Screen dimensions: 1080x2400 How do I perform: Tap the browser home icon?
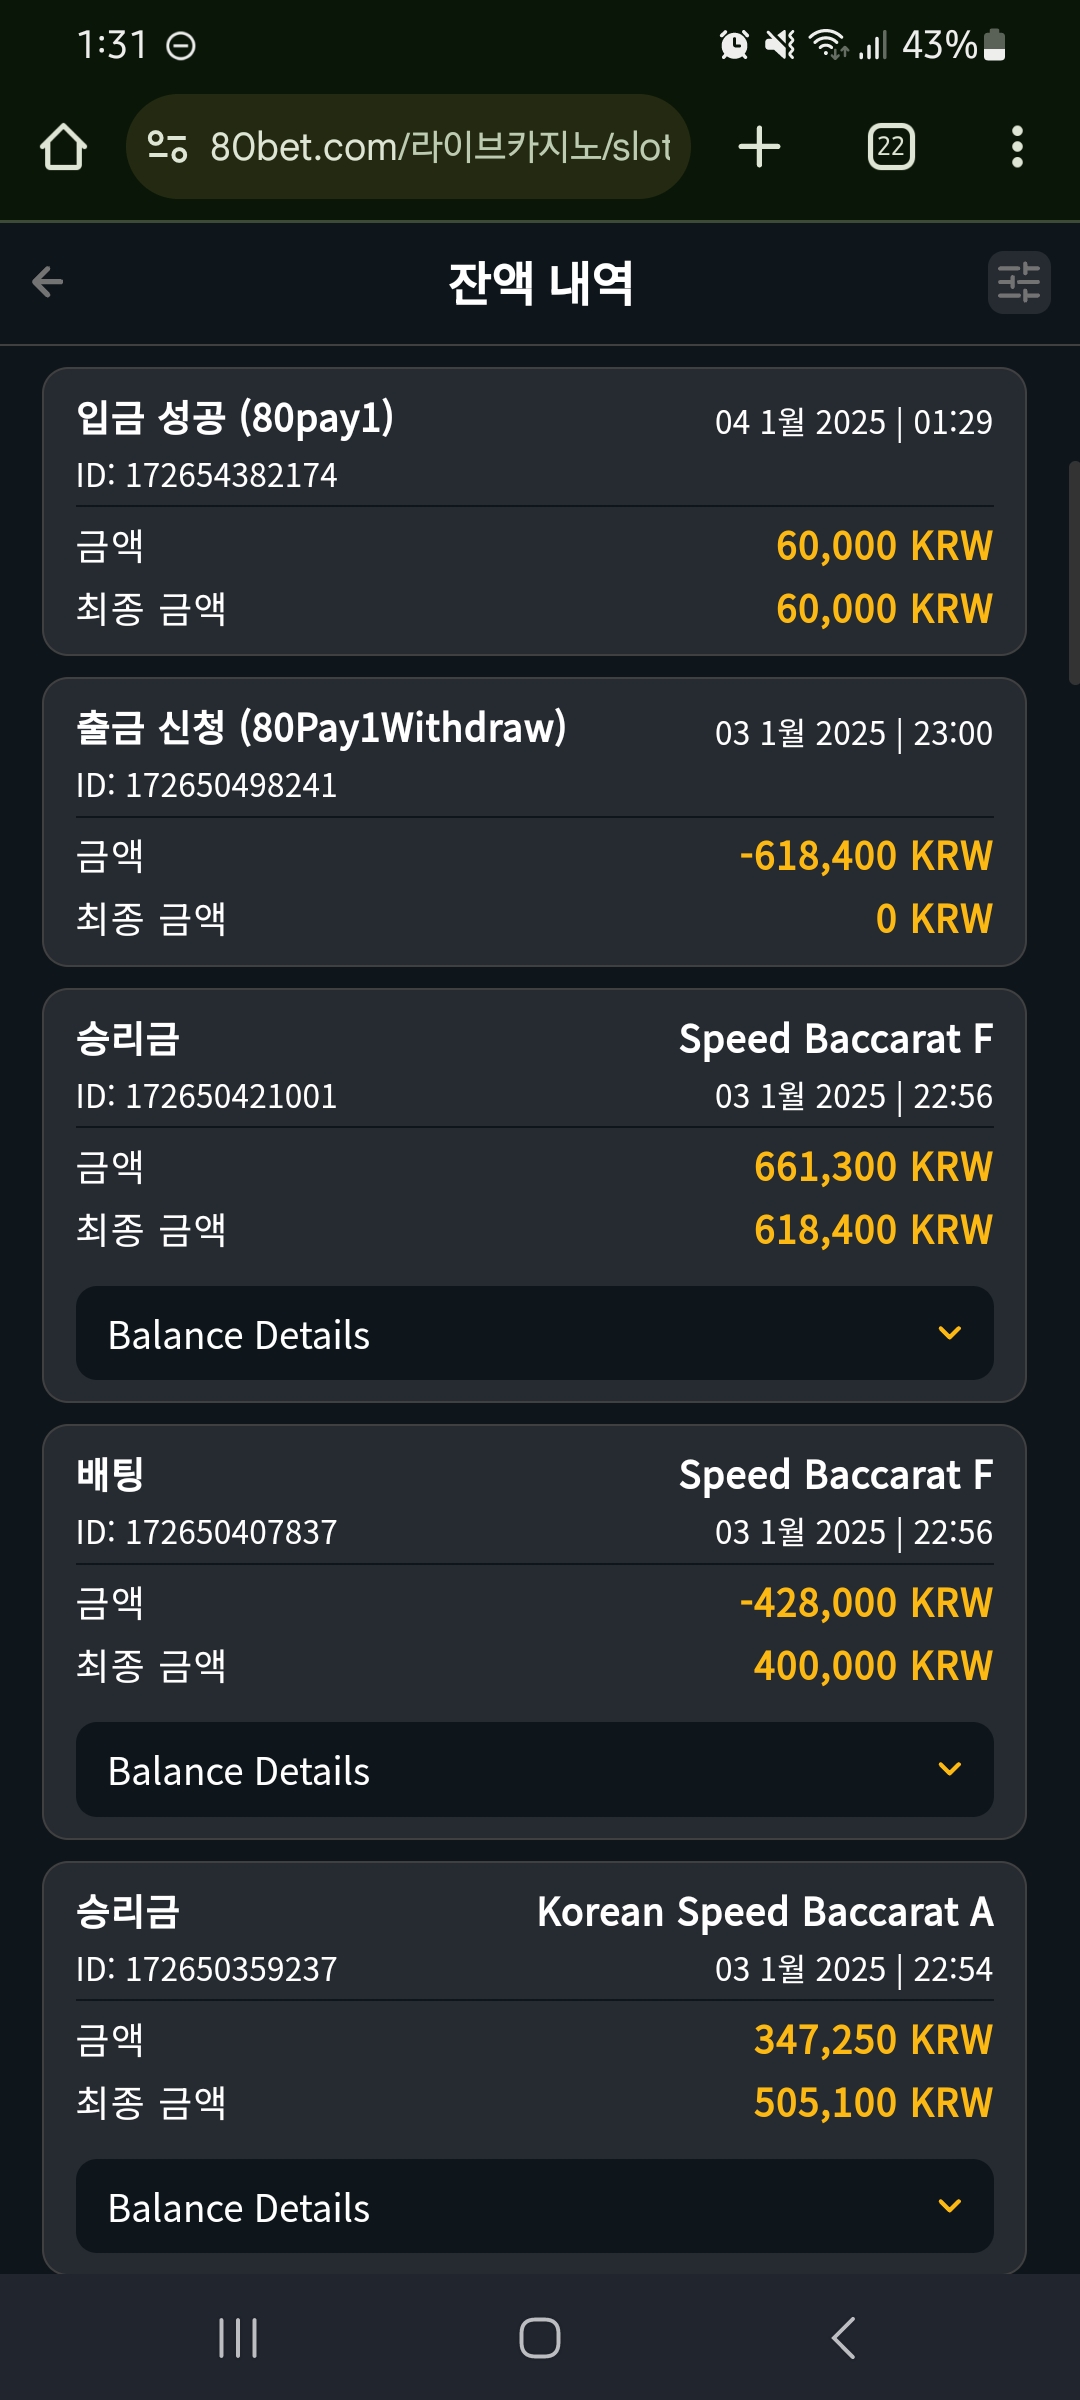(63, 147)
